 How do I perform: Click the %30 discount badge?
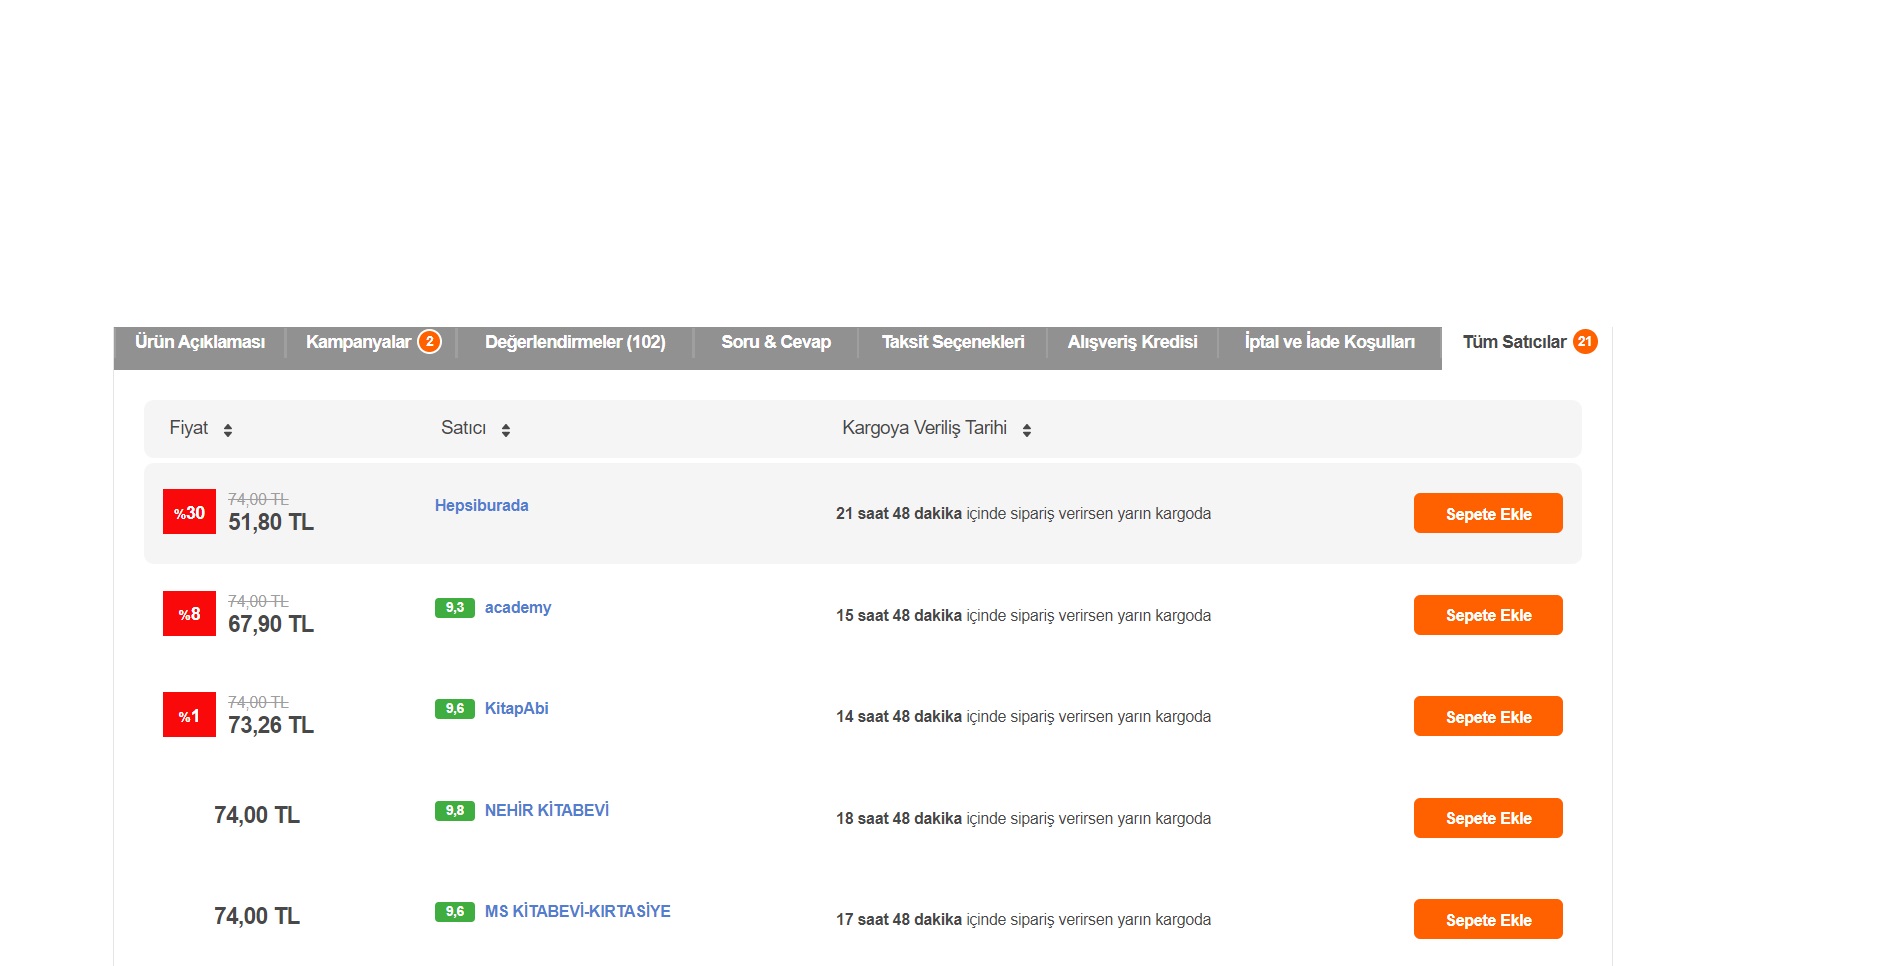189,512
